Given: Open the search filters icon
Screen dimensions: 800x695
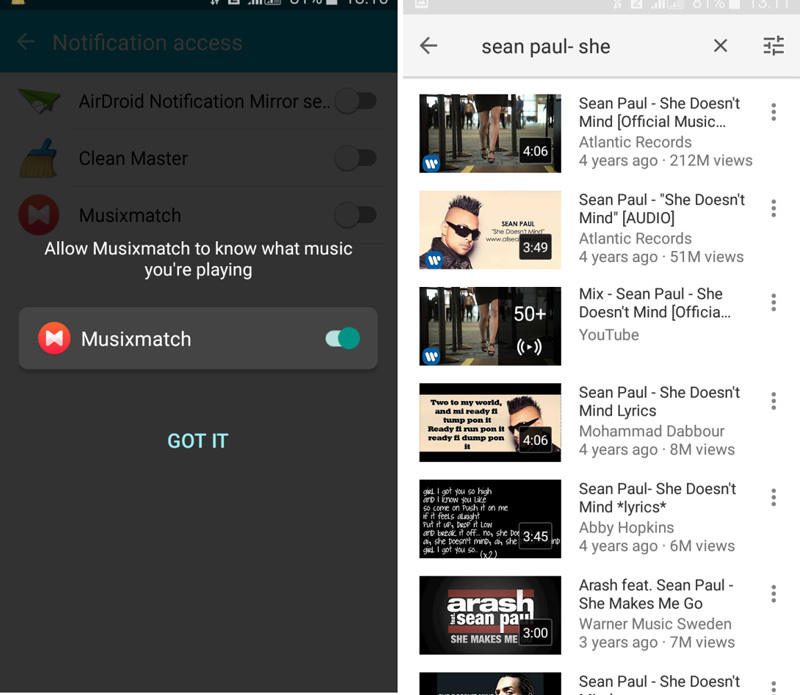Looking at the screenshot, I should 773,46.
